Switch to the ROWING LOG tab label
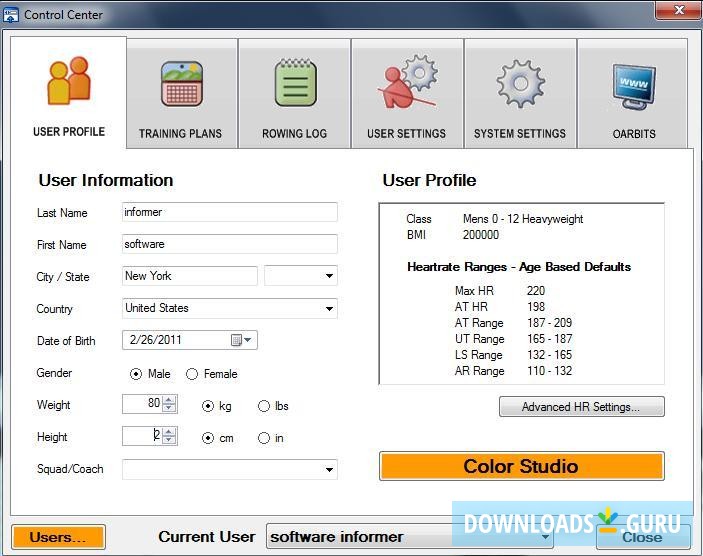The height and width of the screenshot is (556, 703). 295,134
